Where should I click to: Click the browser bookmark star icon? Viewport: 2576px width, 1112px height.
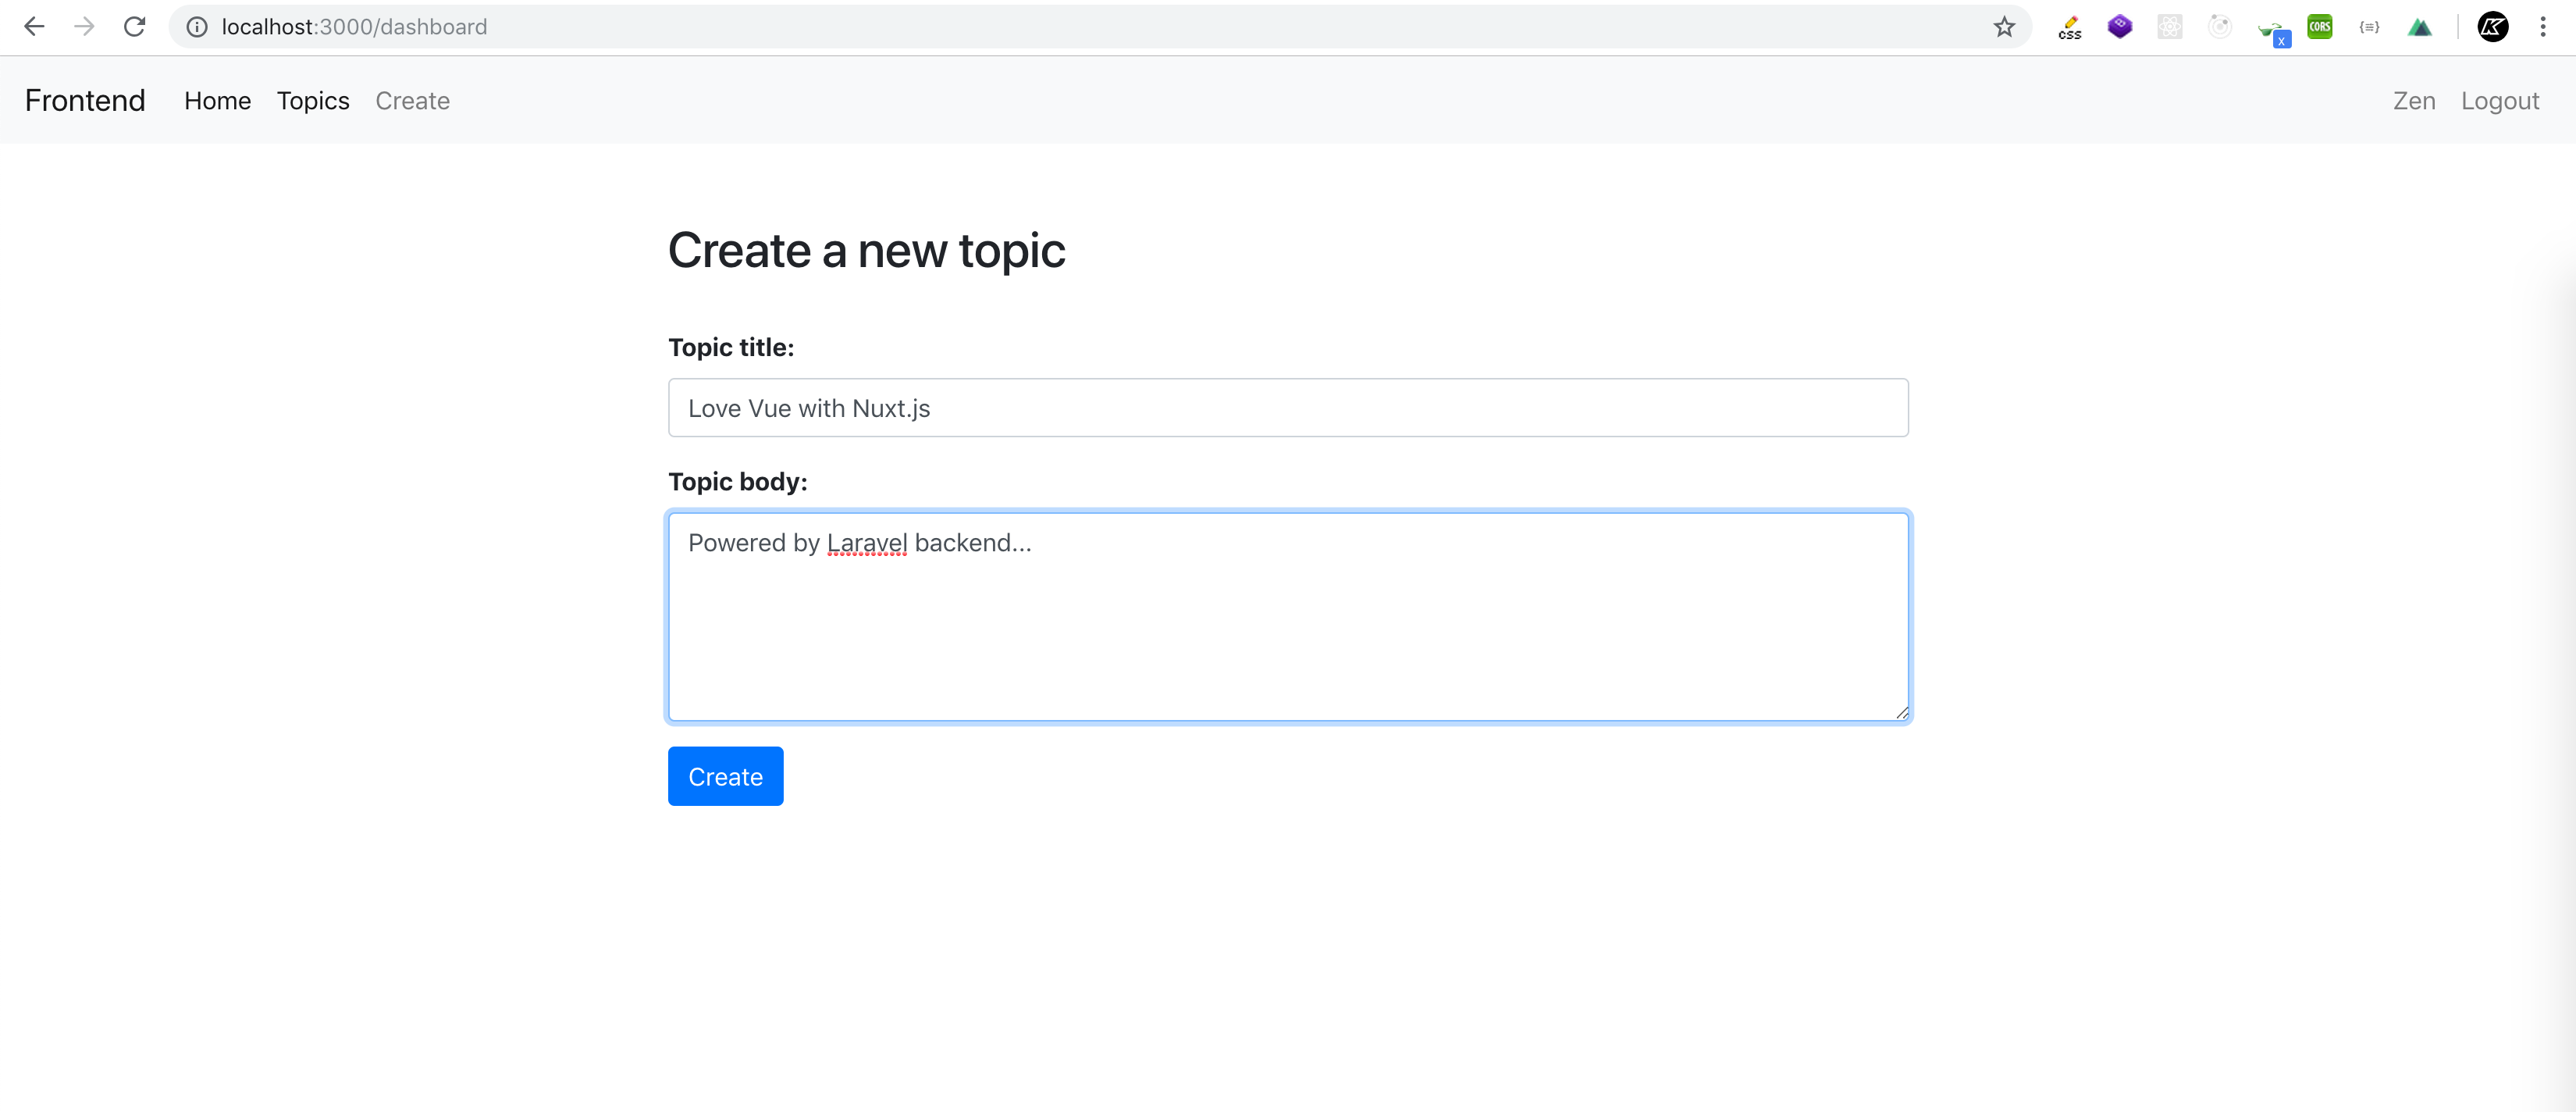[x=2005, y=27]
